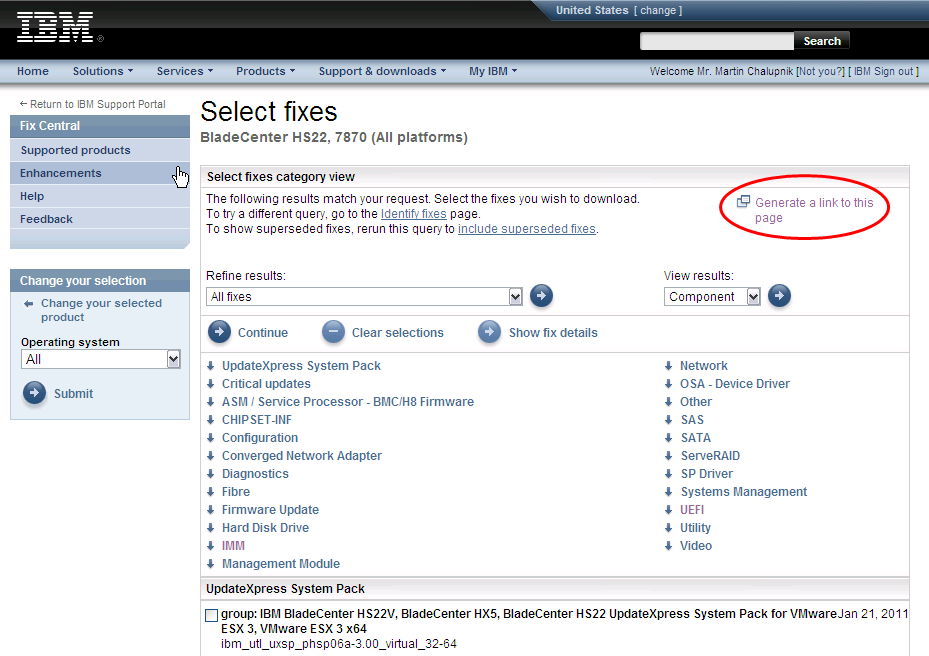Click the change country link
Screen dimensions: 929x656
658,11
